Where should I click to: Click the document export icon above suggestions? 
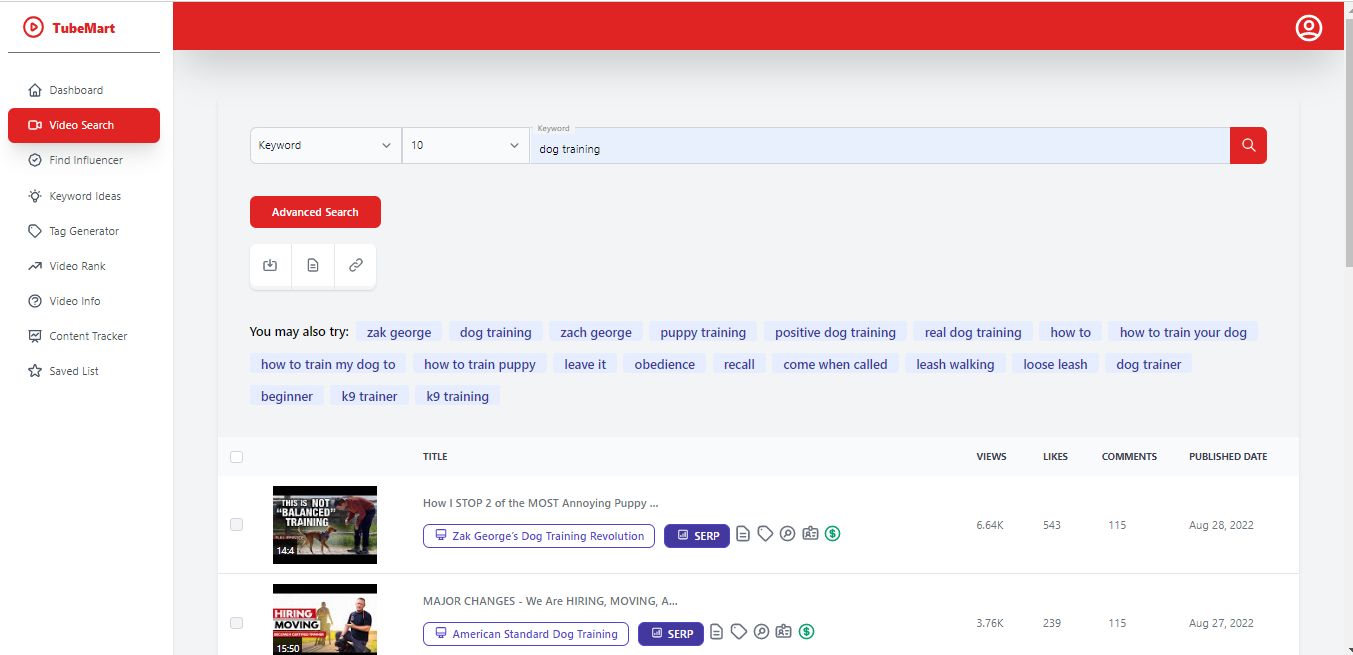pos(313,266)
